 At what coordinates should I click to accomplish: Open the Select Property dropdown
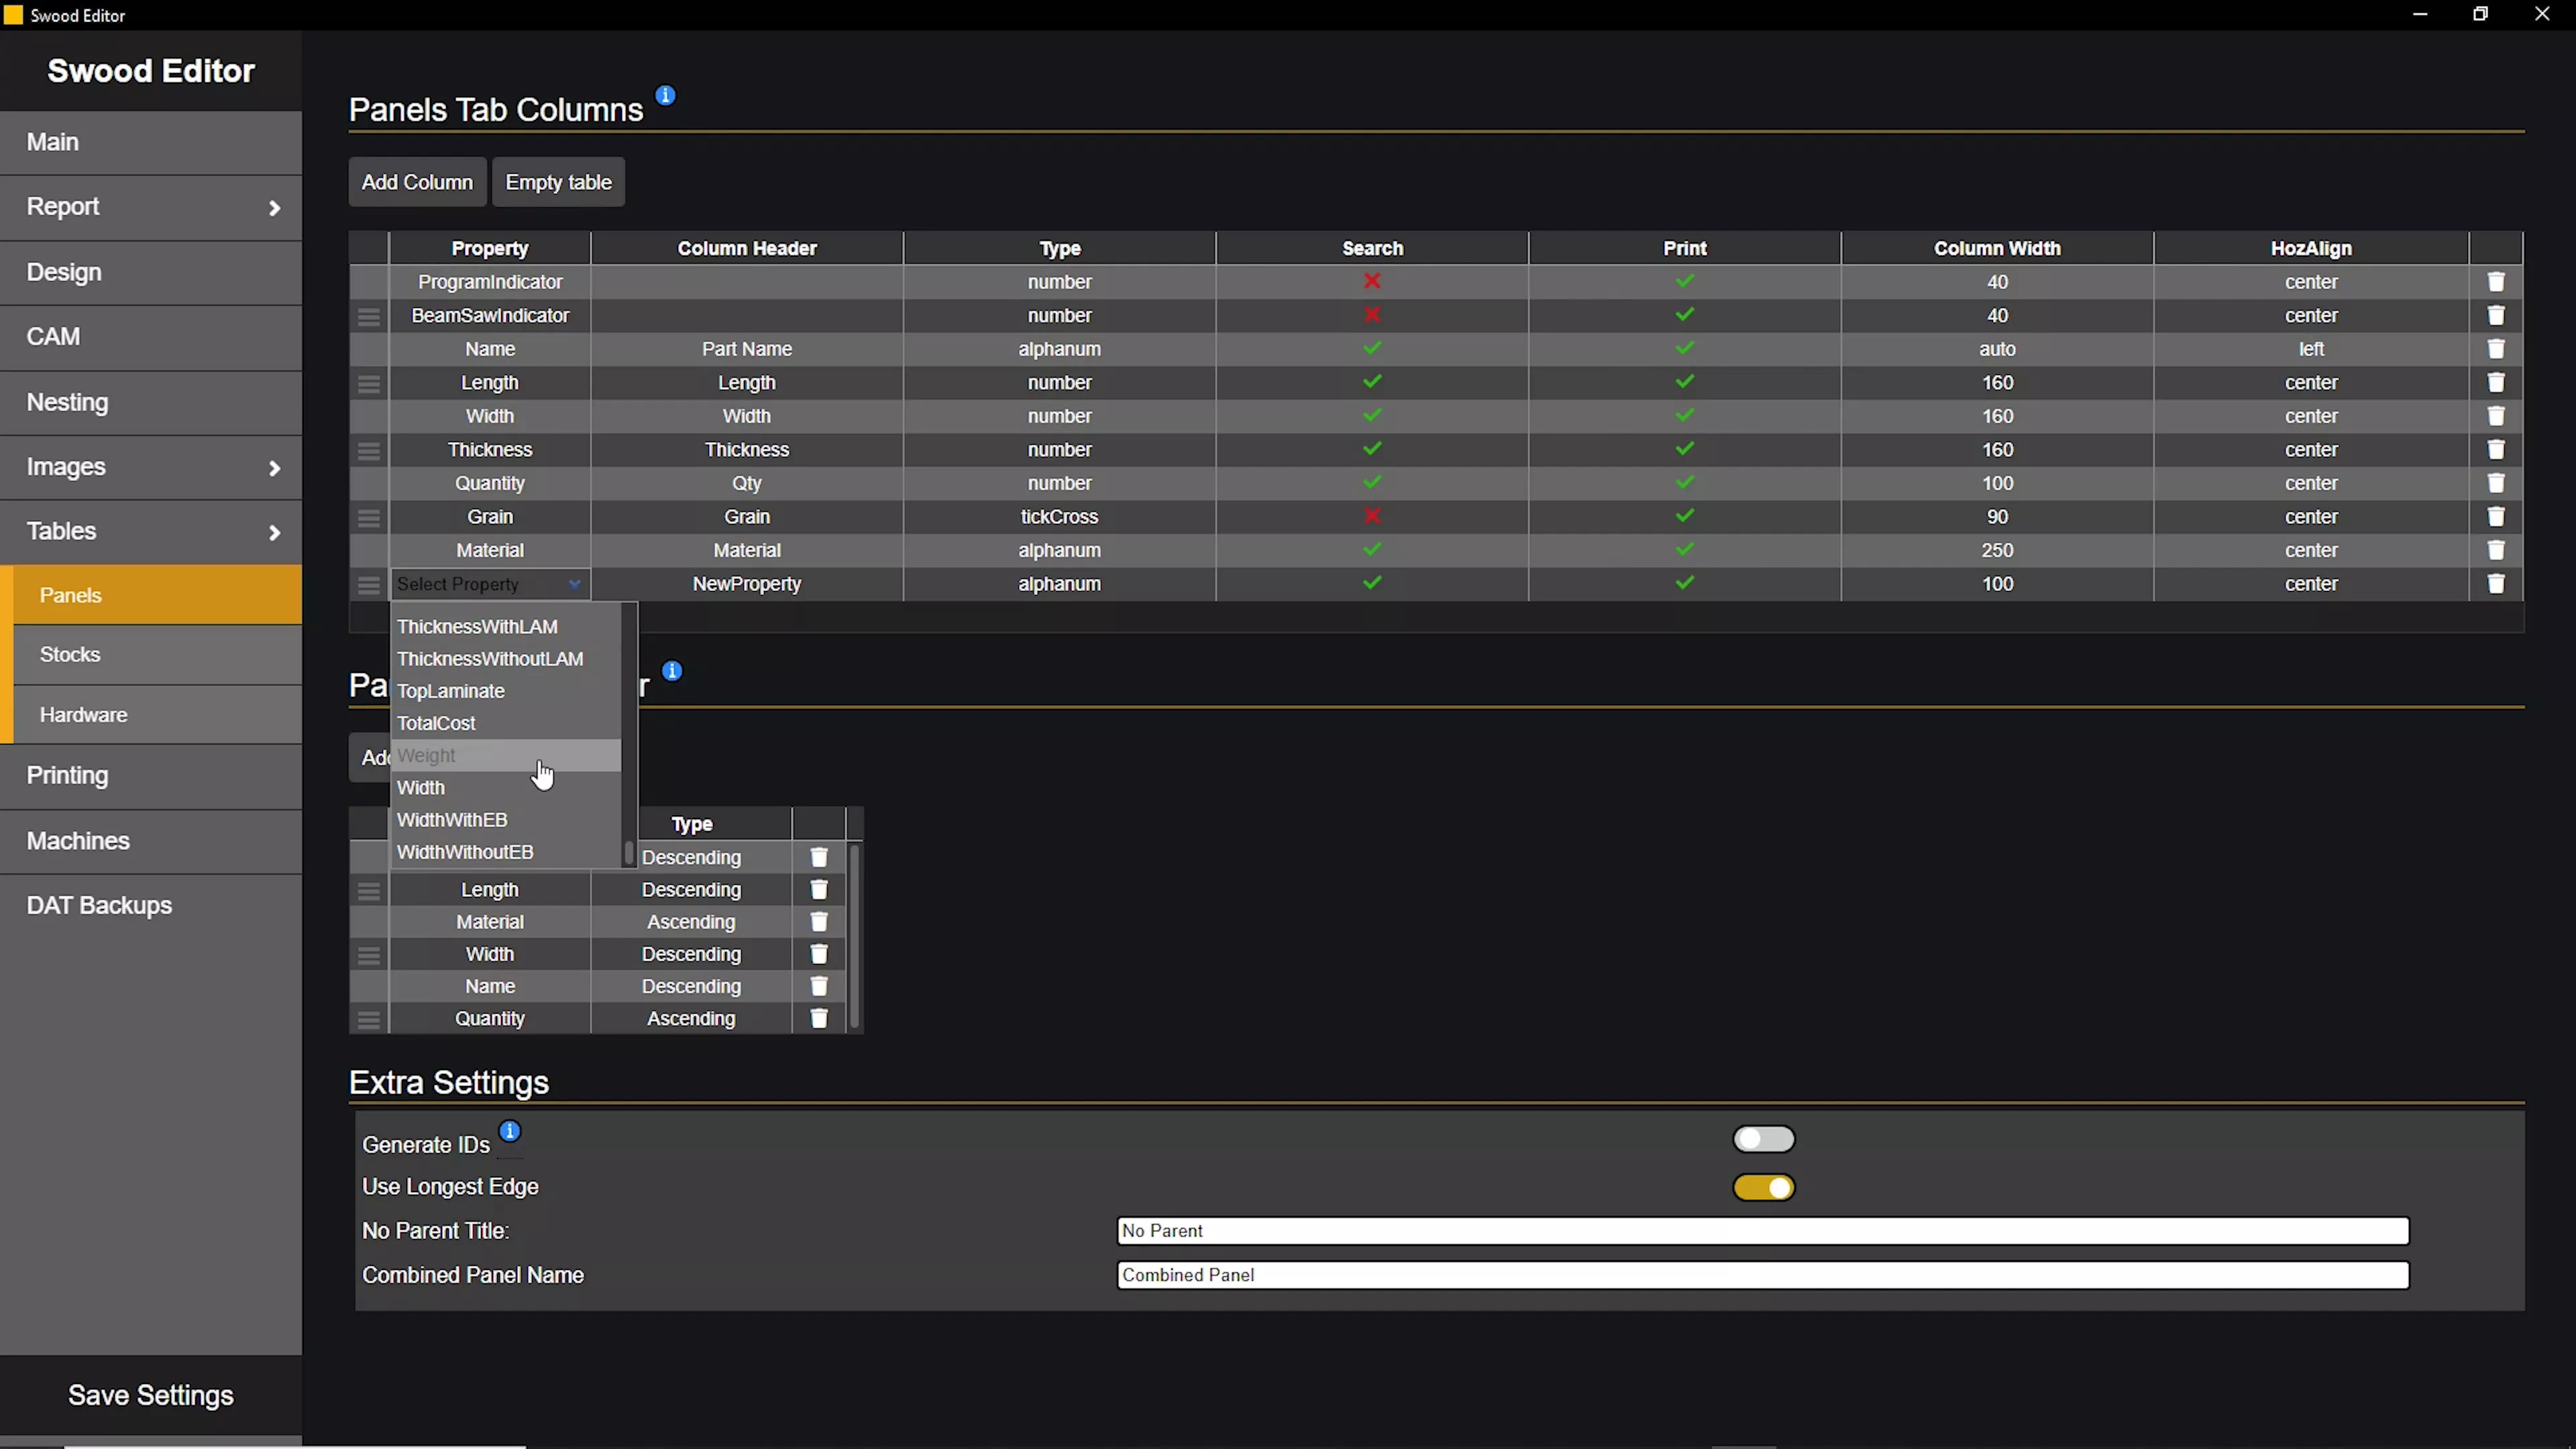click(x=489, y=584)
